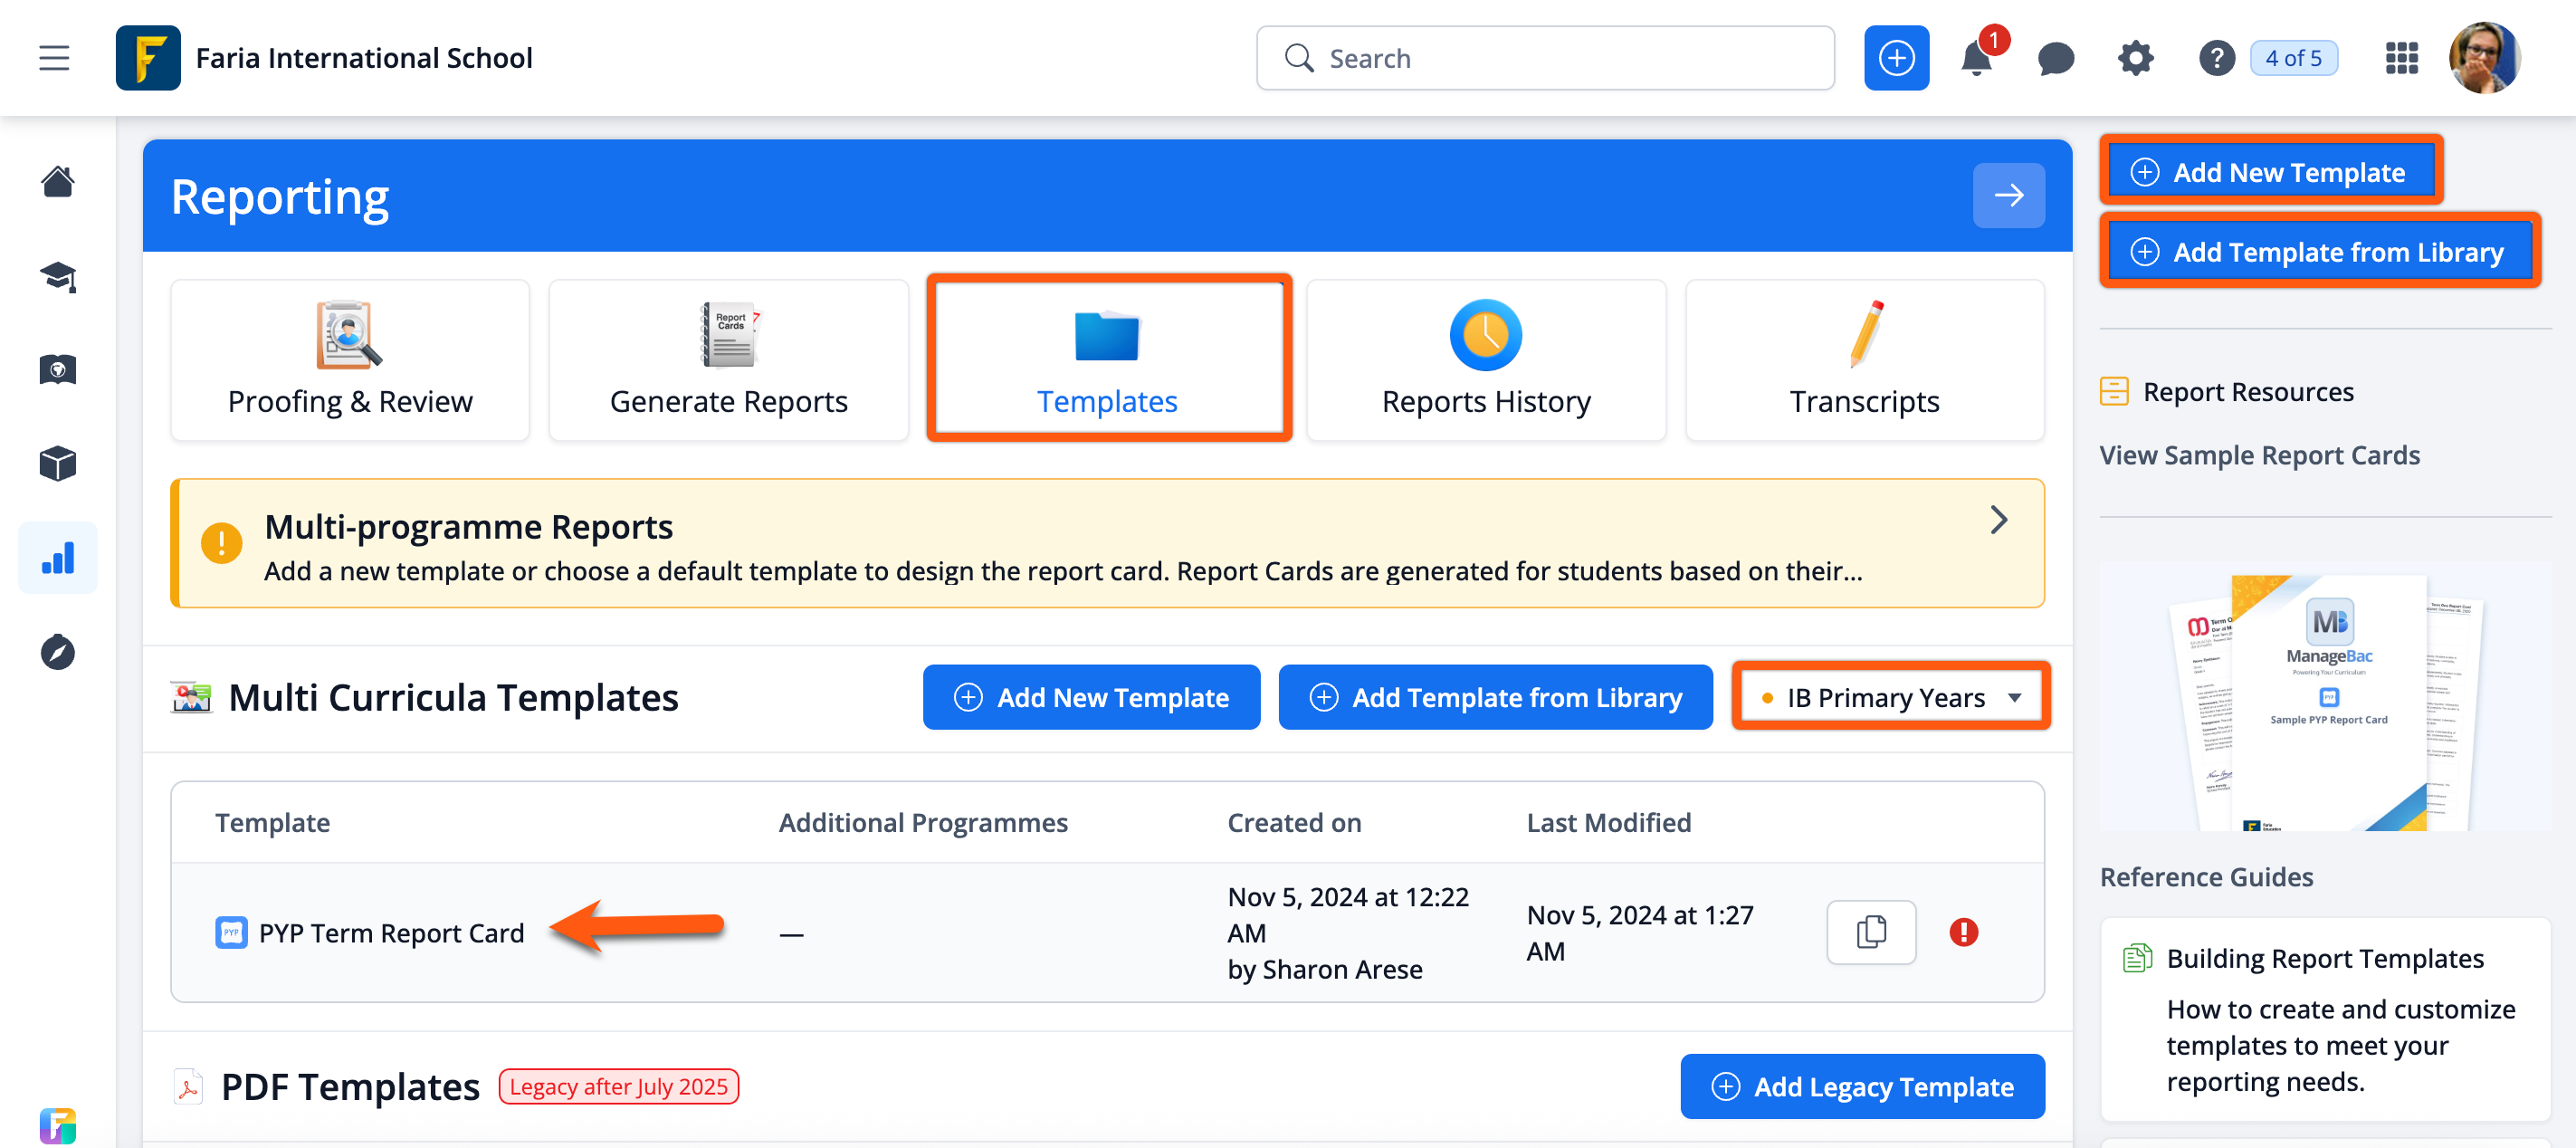This screenshot has width=2576, height=1148.
Task: Click the blue quick add plus button
Action: point(1896,59)
